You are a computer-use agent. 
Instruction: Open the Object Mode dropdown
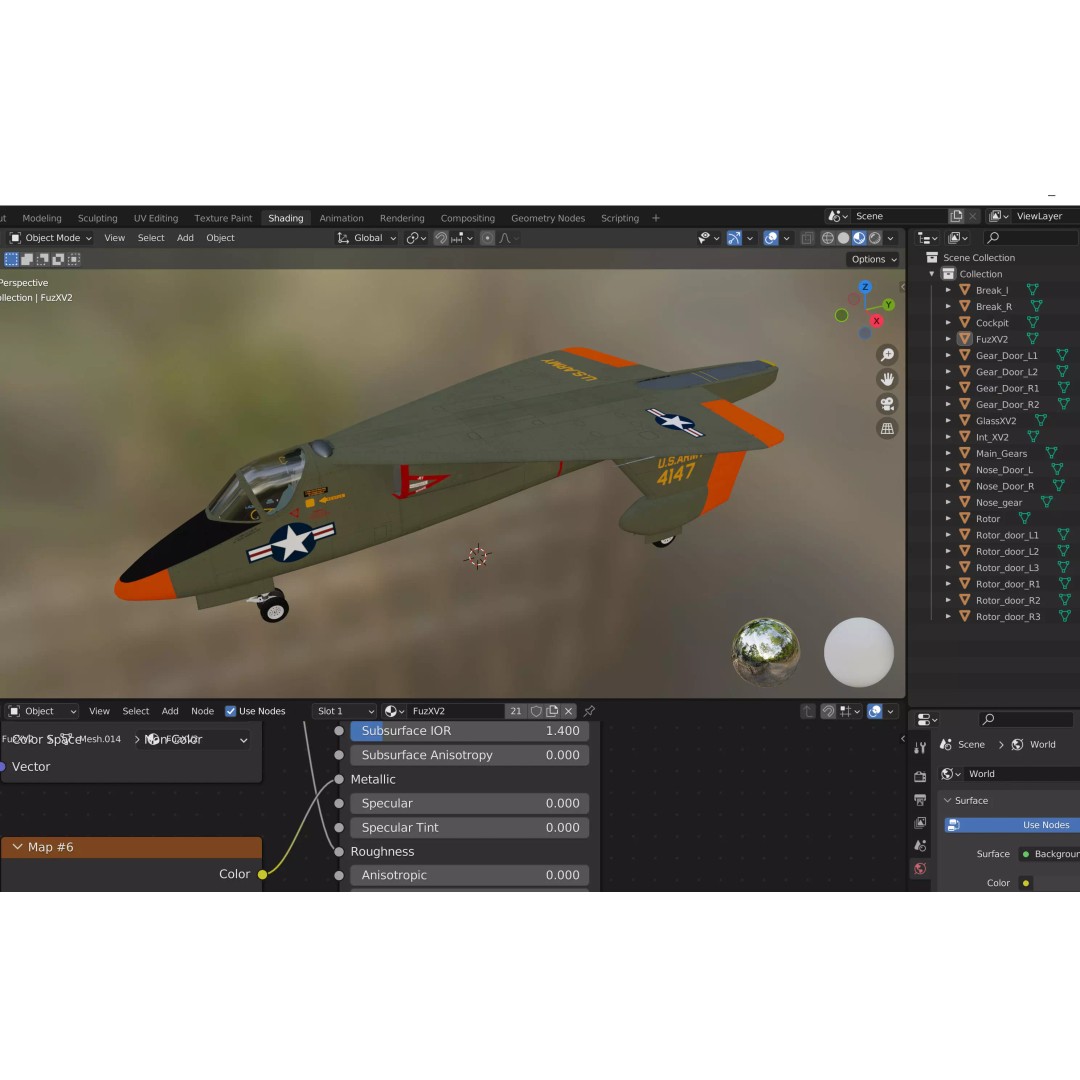(50, 238)
